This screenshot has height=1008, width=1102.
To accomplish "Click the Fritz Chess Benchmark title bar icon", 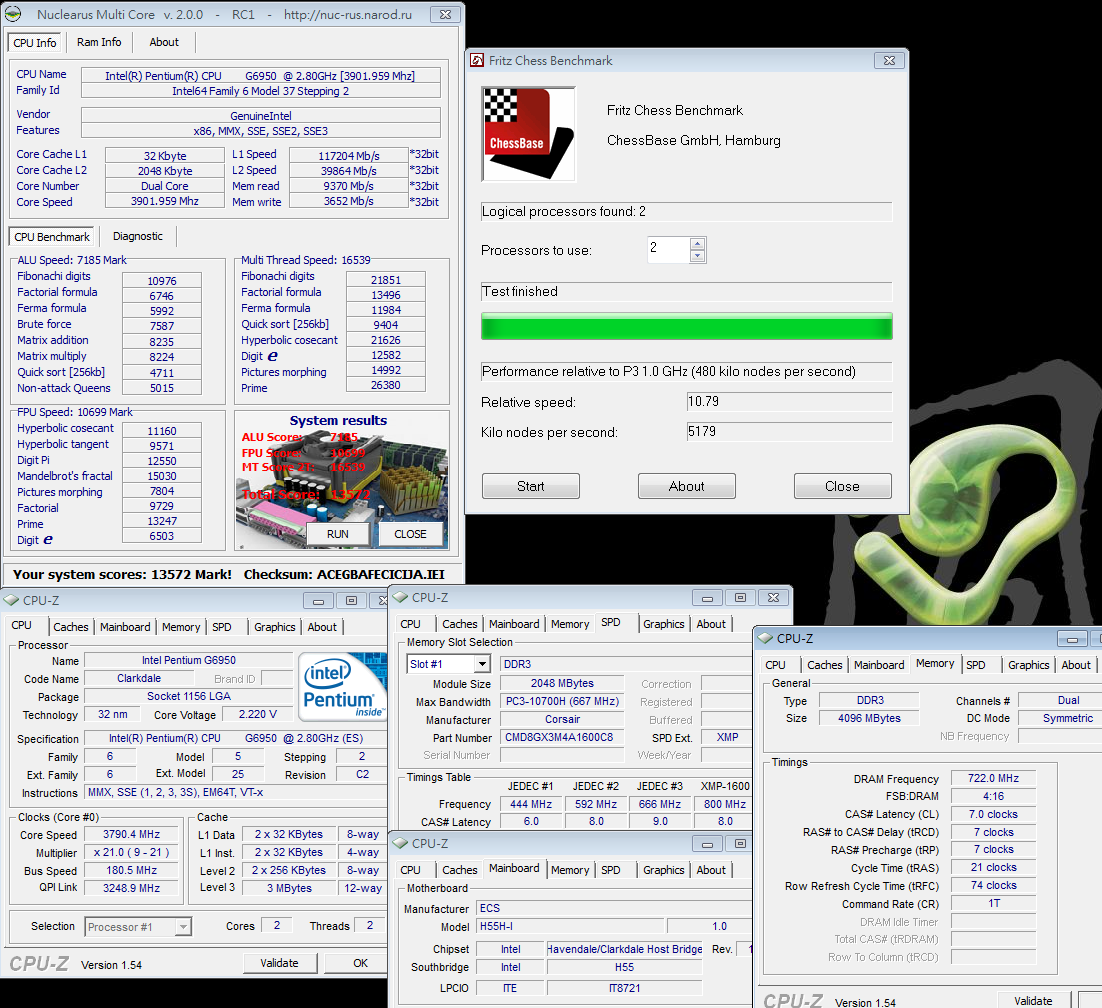I will click(x=477, y=61).
